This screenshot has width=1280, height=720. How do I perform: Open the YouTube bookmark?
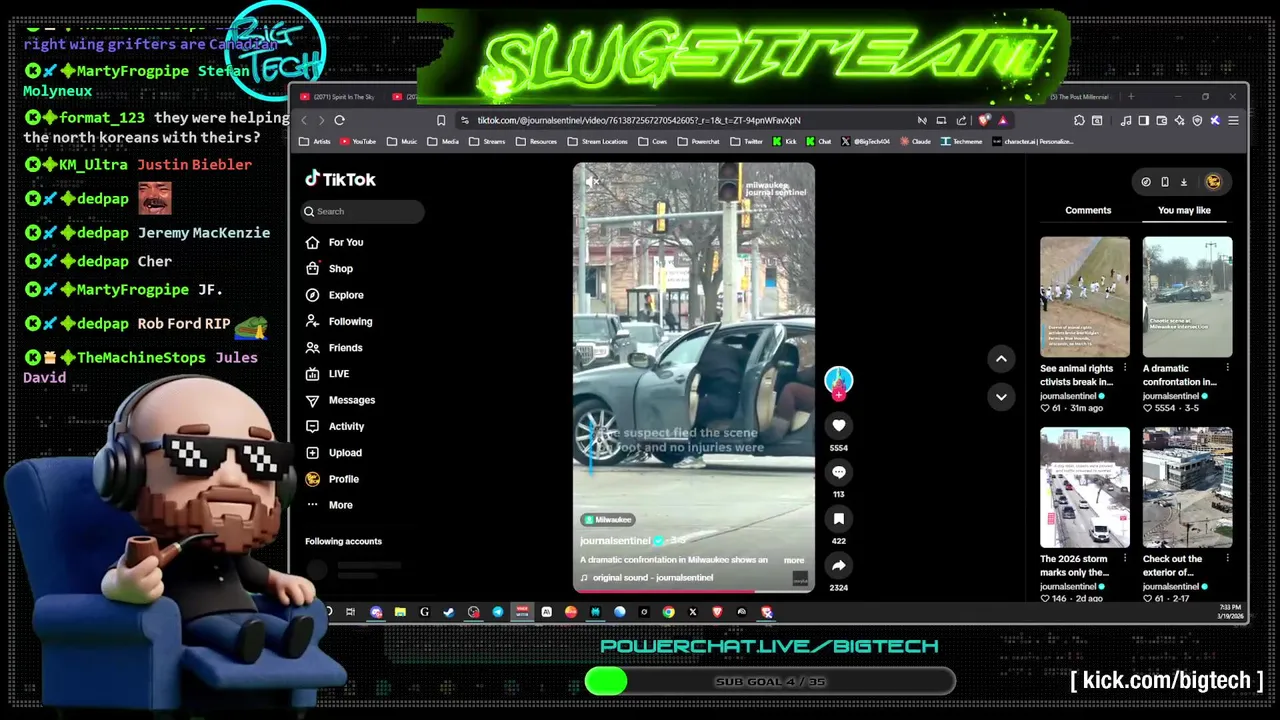(x=358, y=142)
